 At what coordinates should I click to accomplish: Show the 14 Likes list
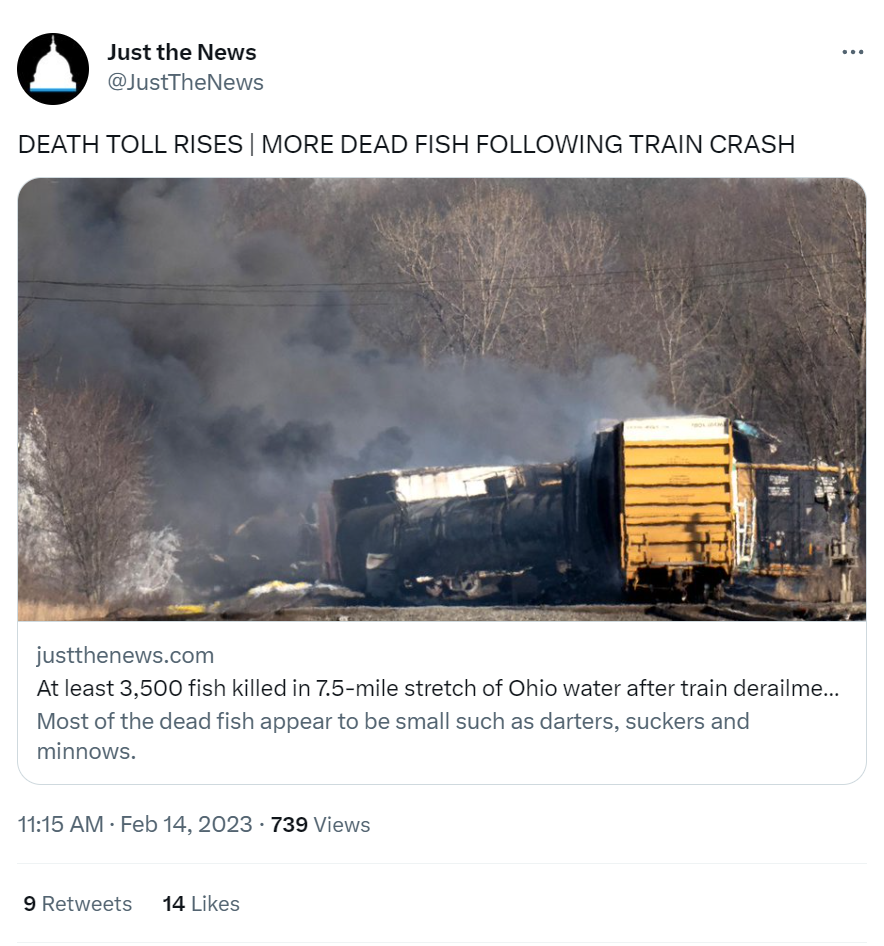[201, 904]
